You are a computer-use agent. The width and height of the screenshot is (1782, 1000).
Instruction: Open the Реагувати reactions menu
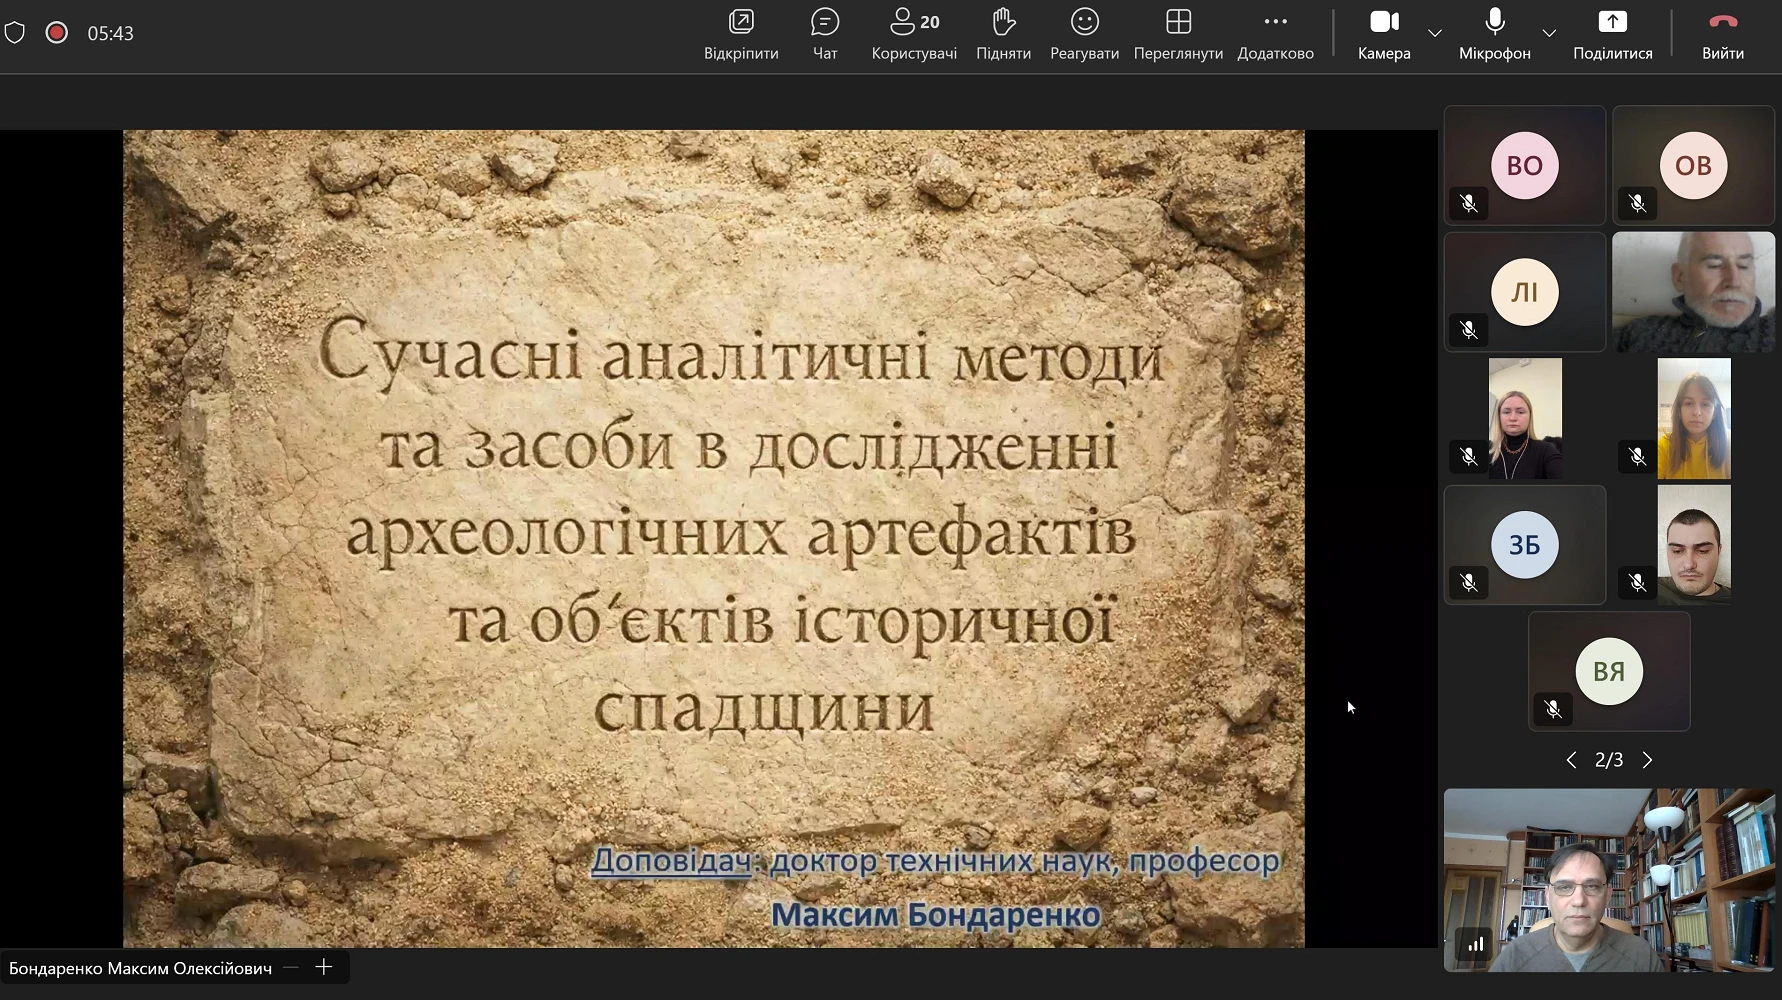(x=1084, y=33)
